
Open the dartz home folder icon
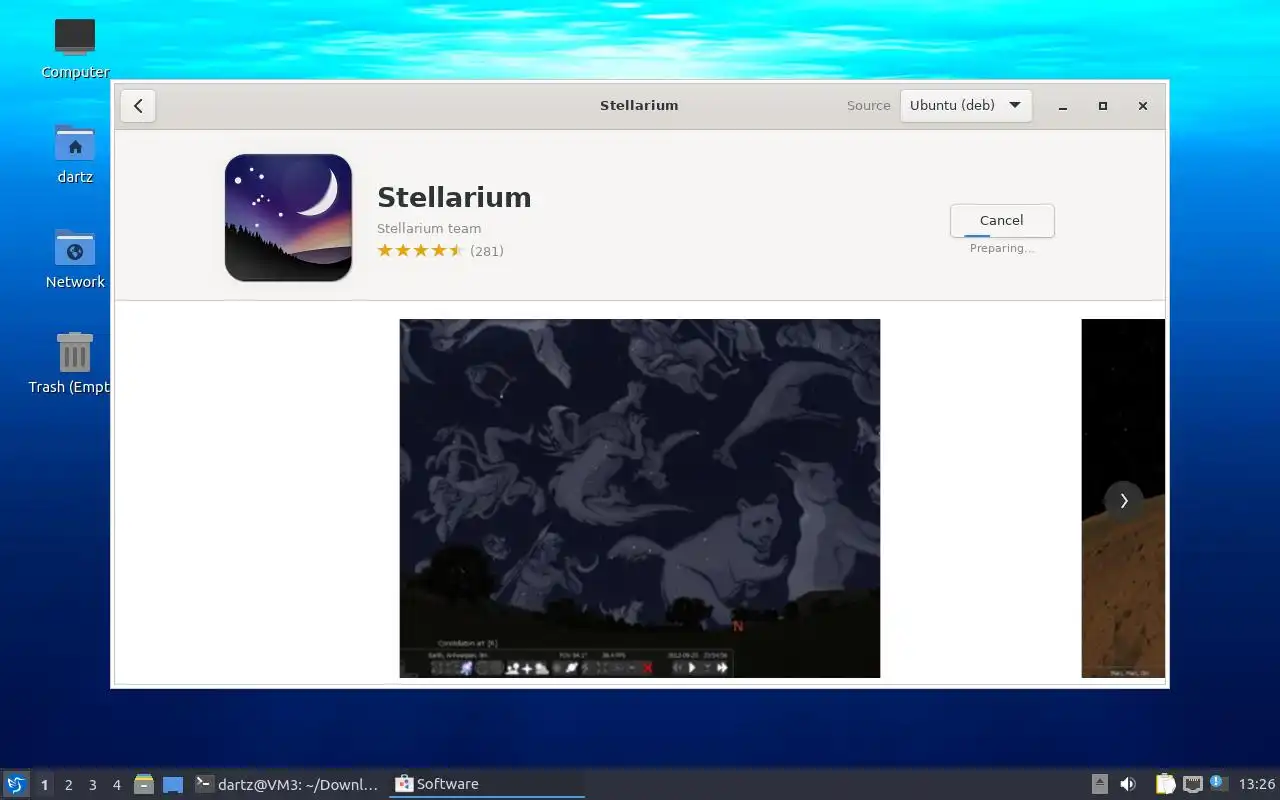click(75, 154)
